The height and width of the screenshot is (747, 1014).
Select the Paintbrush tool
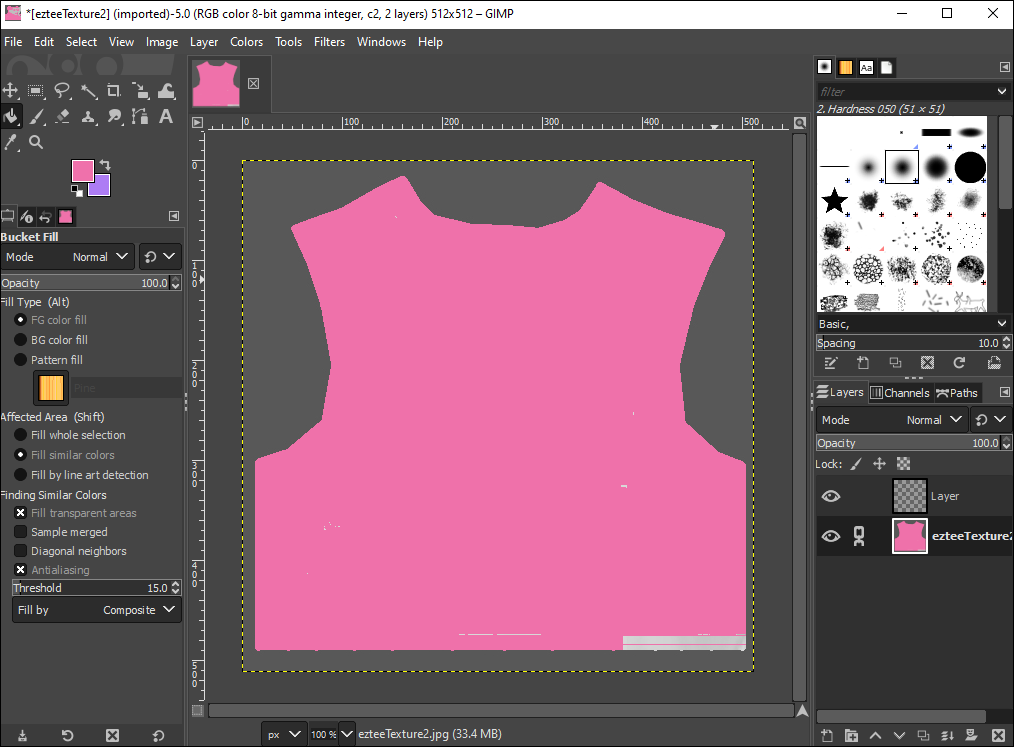tap(36, 117)
